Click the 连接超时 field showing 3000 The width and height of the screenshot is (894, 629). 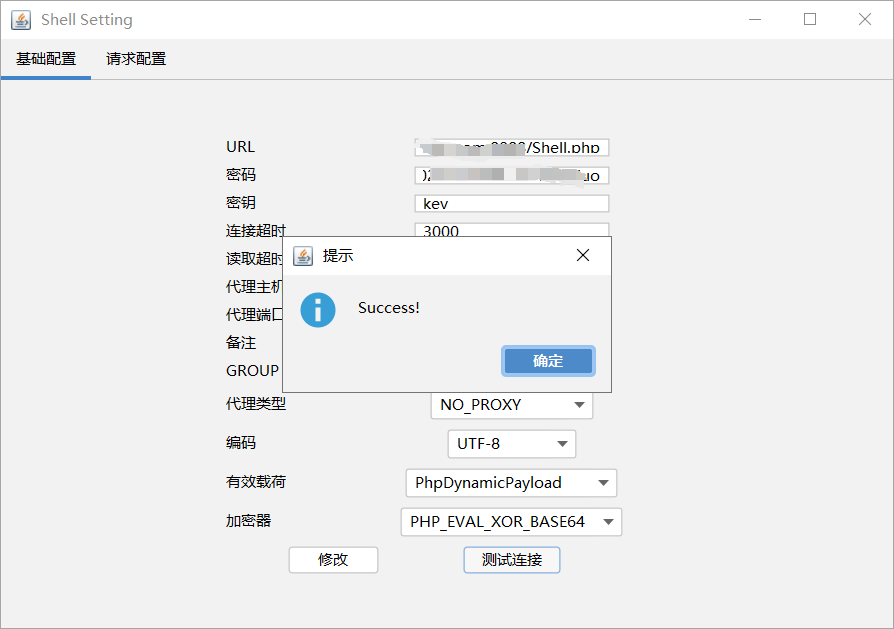click(x=511, y=230)
